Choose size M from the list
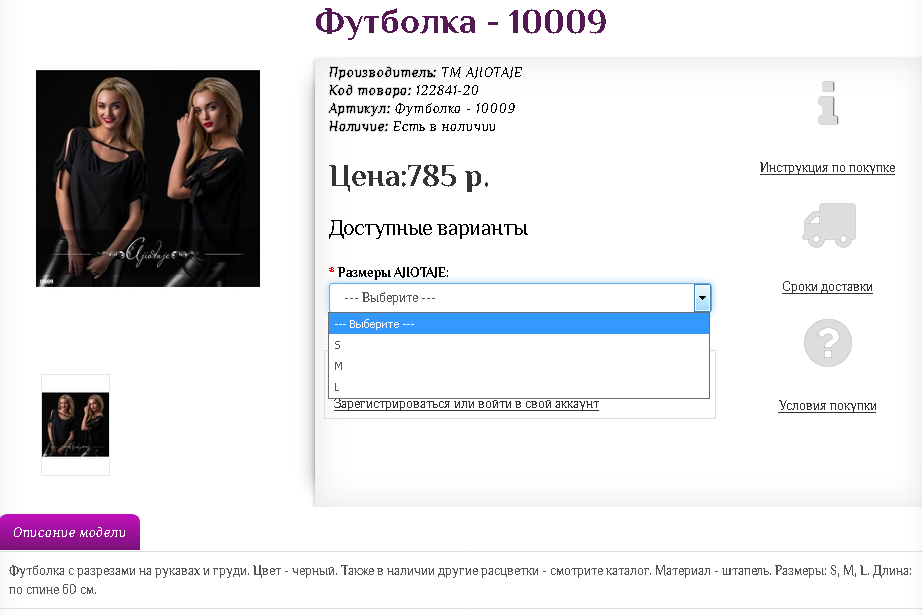922x616 pixels. point(519,366)
